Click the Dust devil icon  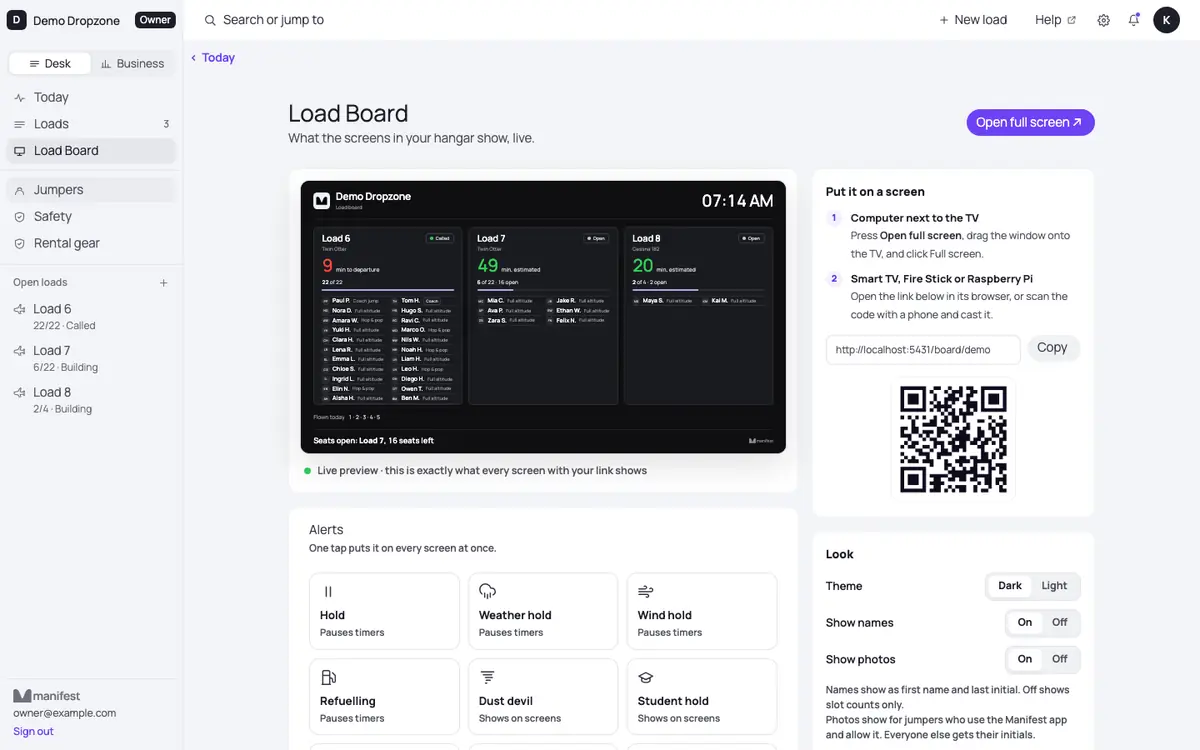(x=488, y=677)
